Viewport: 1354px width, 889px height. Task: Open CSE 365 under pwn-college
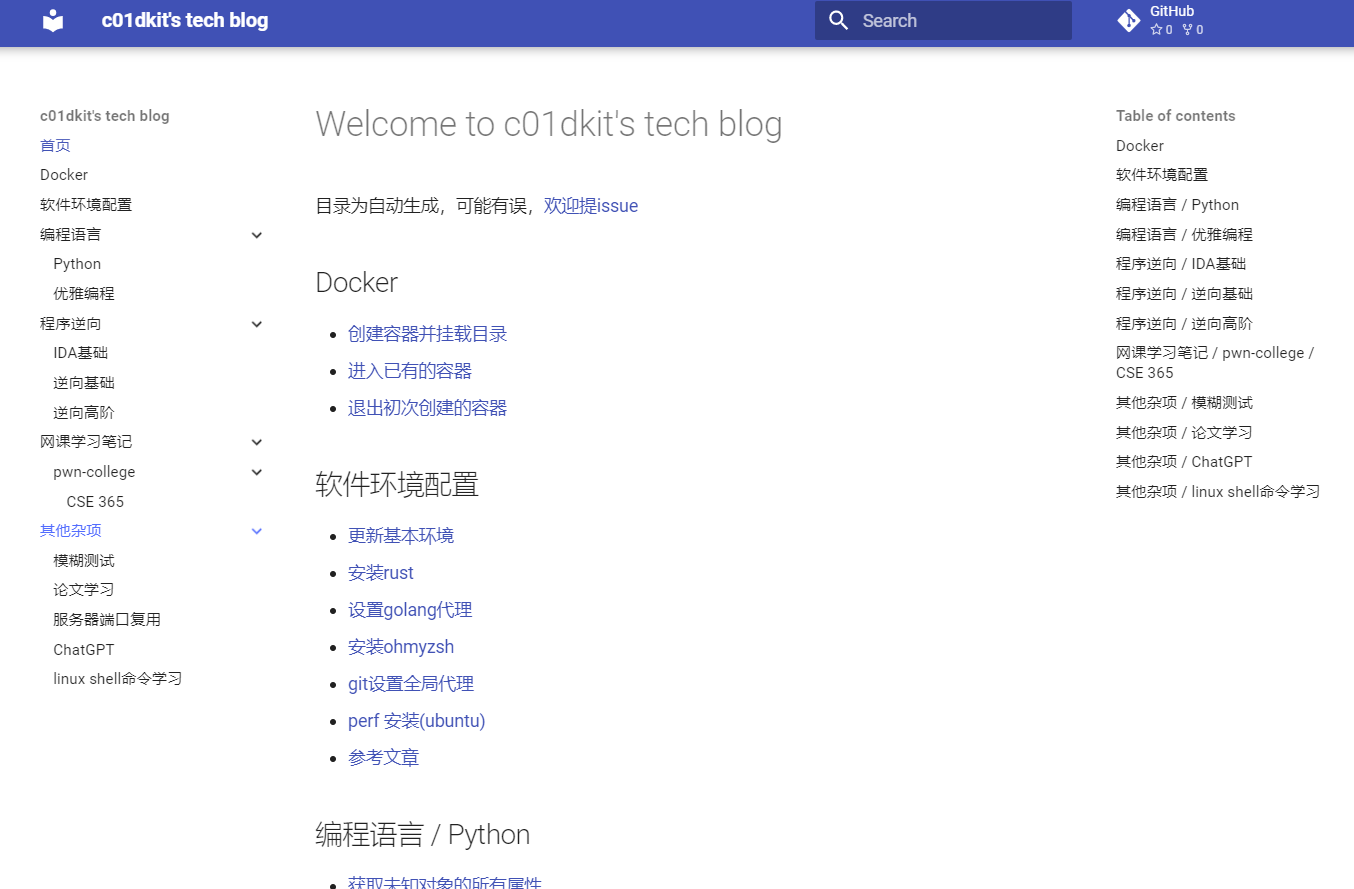95,501
